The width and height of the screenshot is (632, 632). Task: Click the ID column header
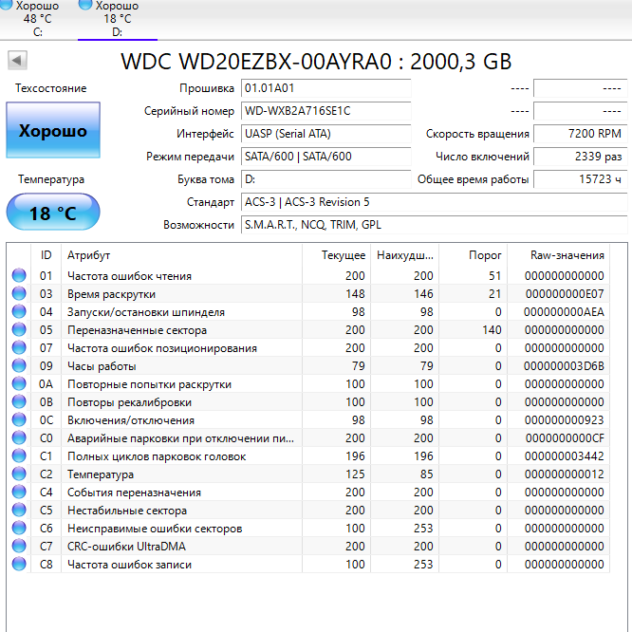coord(46,255)
